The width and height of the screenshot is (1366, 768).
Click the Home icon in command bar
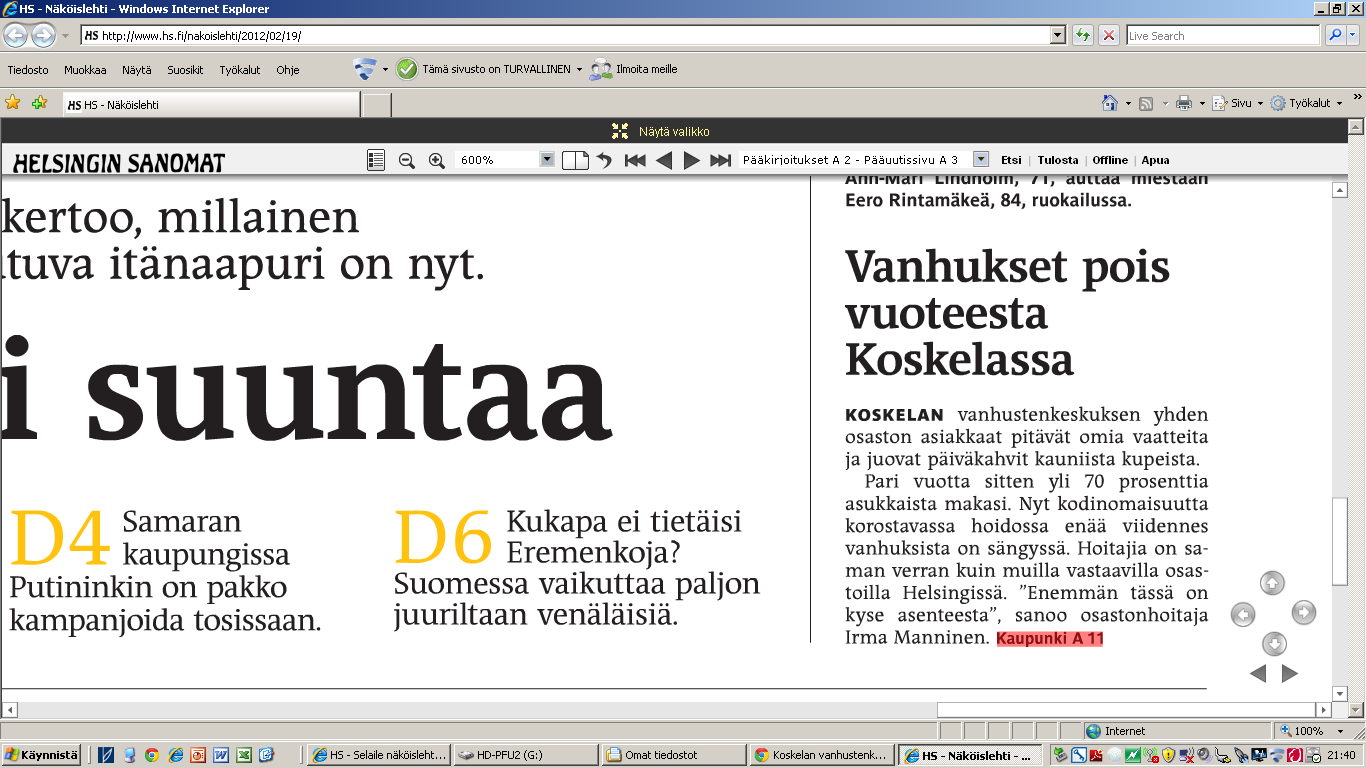1109,103
